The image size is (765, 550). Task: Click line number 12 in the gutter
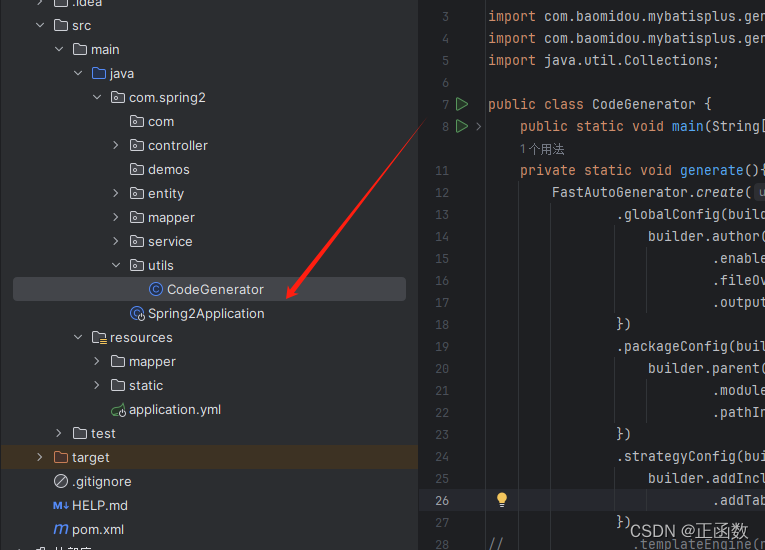pyautogui.click(x=442, y=193)
